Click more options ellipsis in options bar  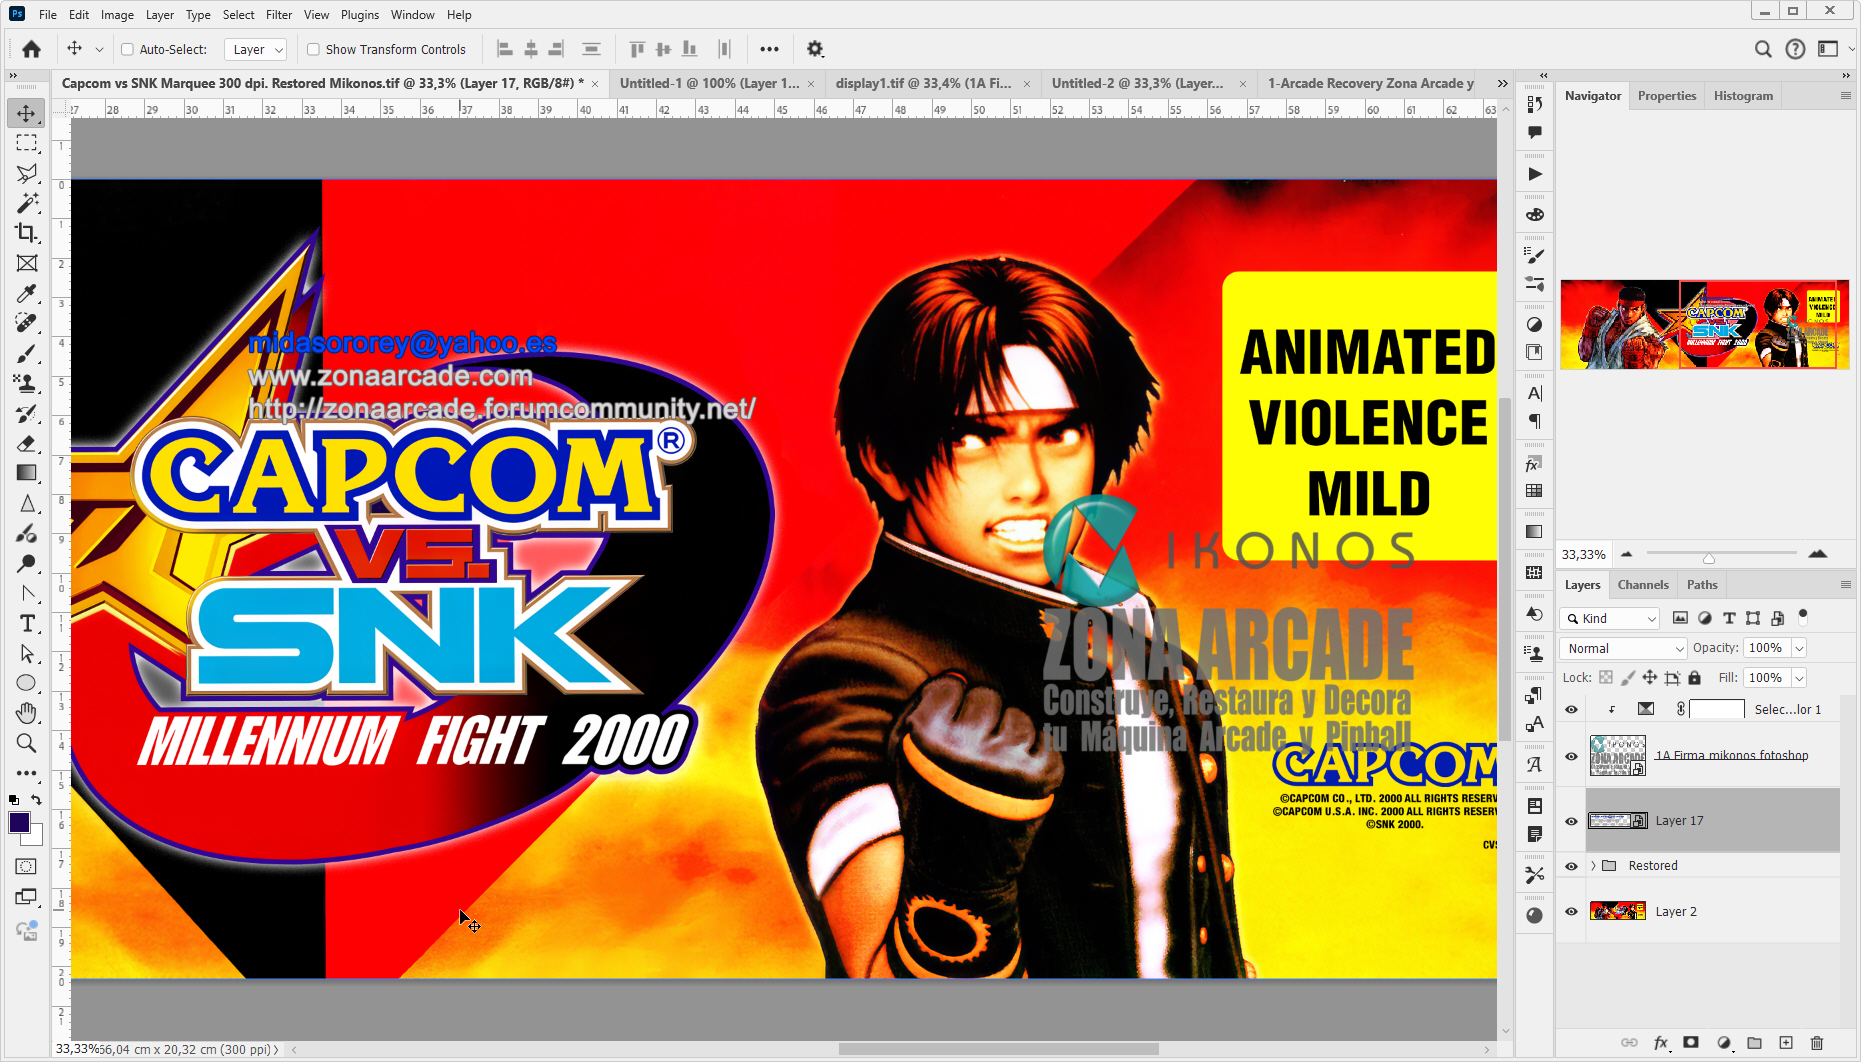pos(769,49)
